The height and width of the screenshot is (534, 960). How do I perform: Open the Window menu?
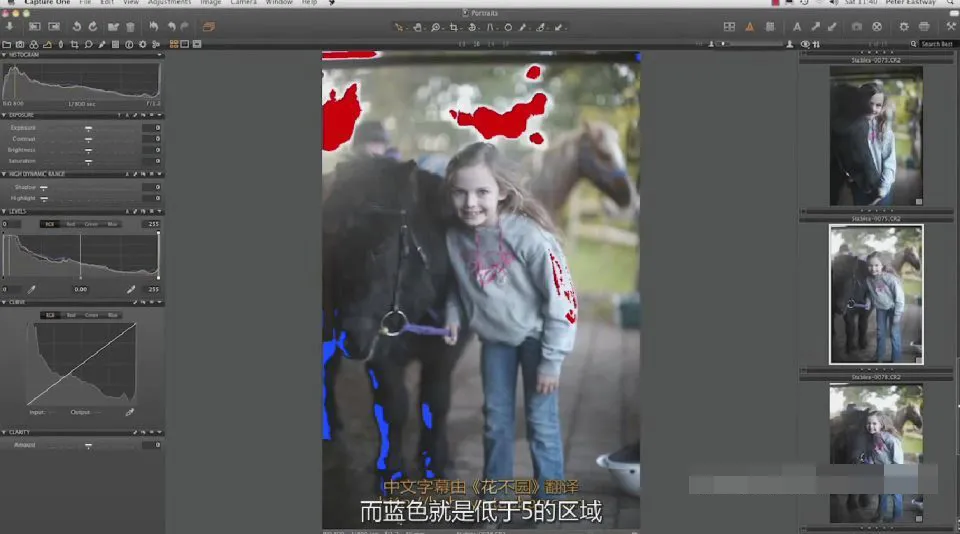[x=279, y=2]
